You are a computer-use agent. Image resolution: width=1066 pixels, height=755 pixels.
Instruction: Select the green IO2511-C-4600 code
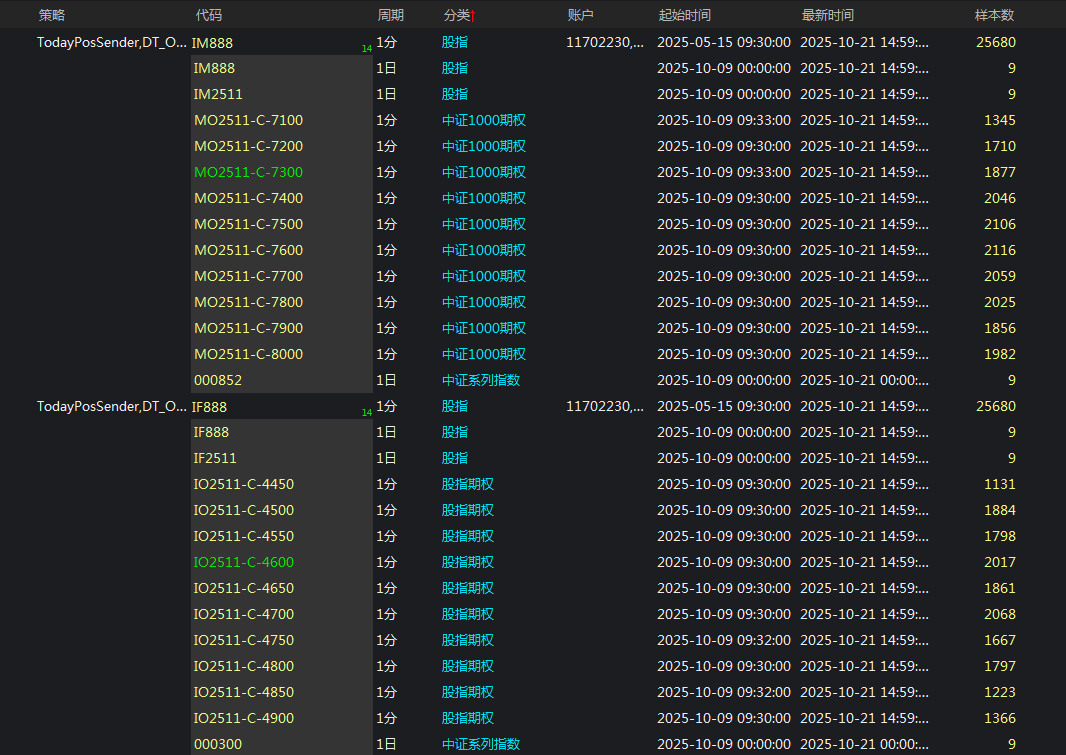(x=244, y=562)
